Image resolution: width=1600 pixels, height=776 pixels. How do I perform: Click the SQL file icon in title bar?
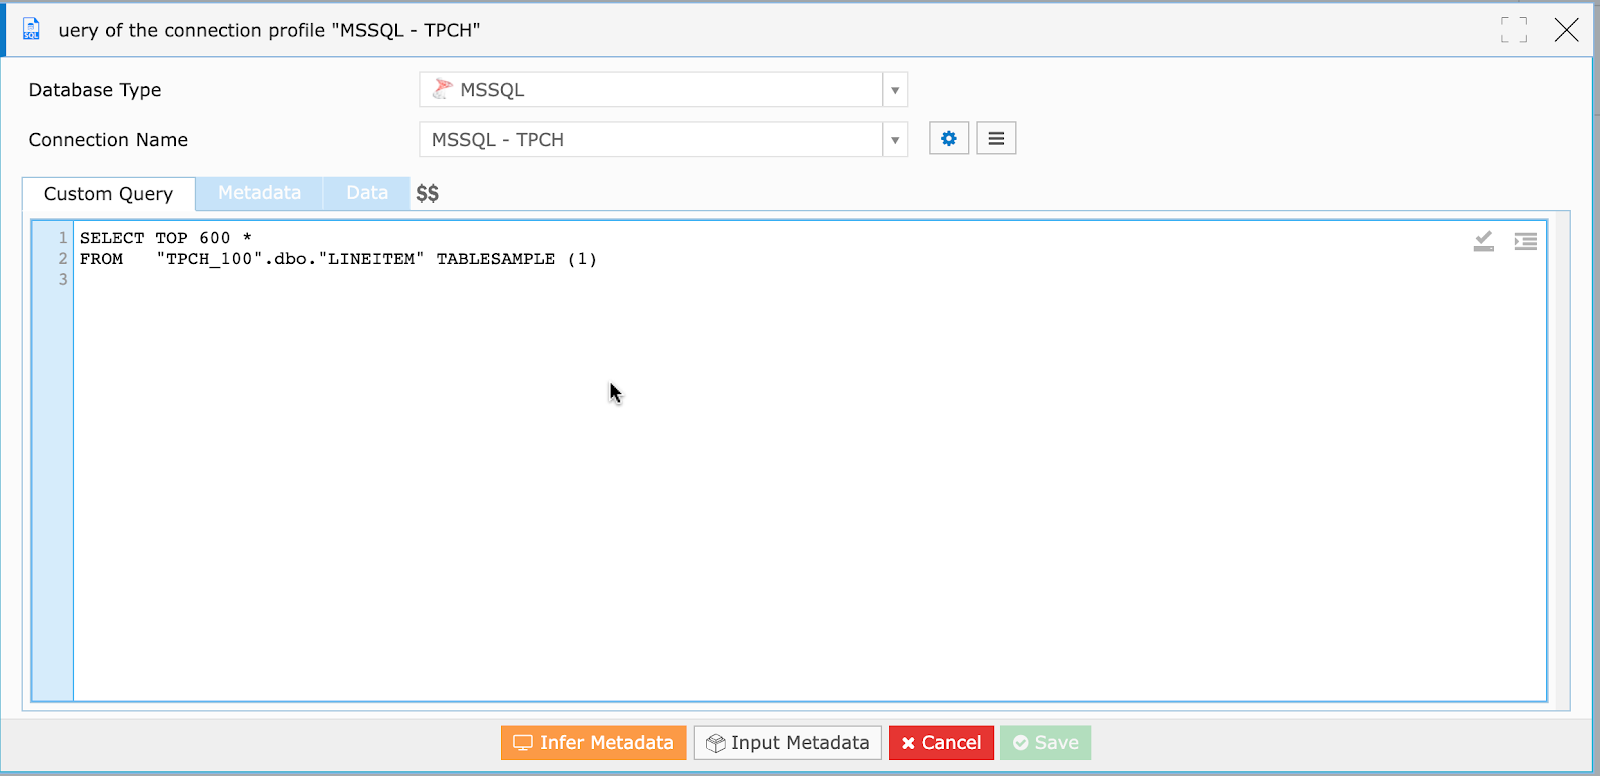tap(31, 29)
